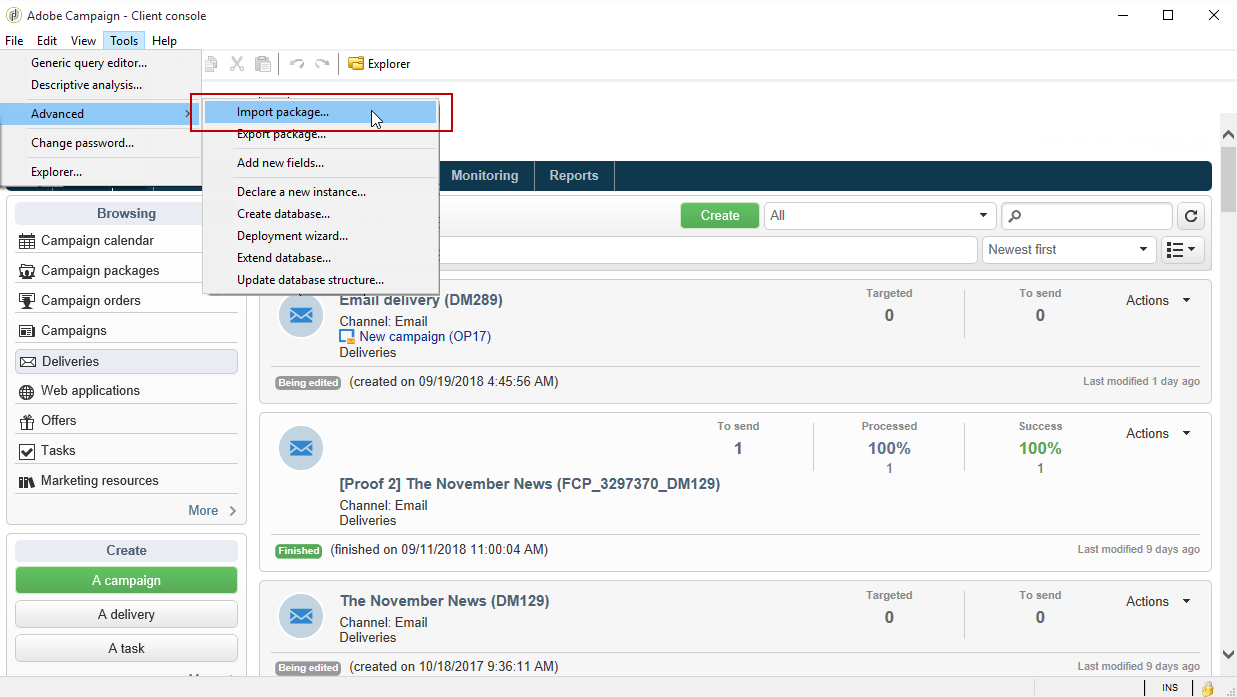Open the Help menu
1237x697 pixels.
coord(165,41)
